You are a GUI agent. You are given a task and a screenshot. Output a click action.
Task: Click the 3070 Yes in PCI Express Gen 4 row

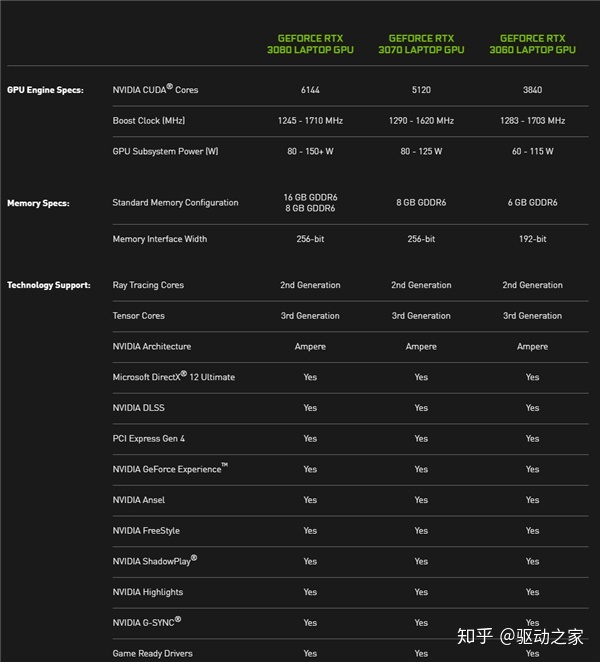point(421,439)
